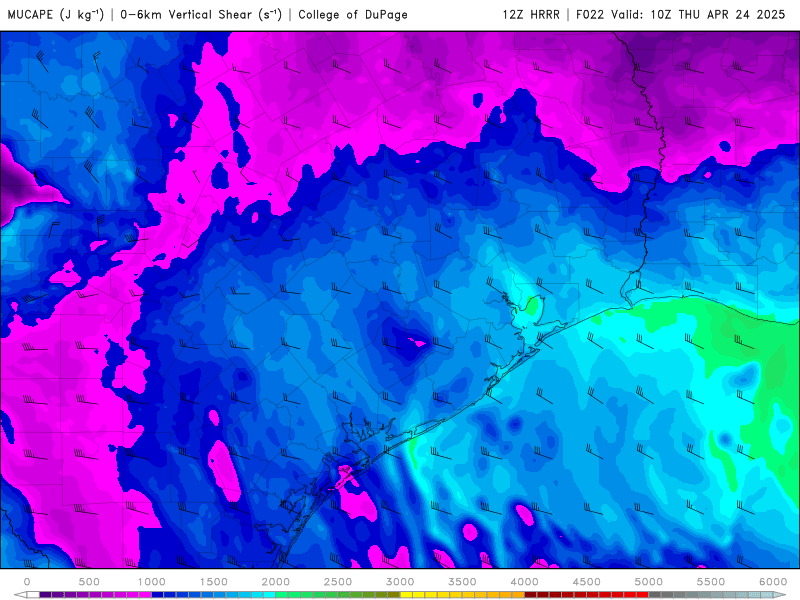
Task: Click the "1000" color bar label
Action: point(152,582)
